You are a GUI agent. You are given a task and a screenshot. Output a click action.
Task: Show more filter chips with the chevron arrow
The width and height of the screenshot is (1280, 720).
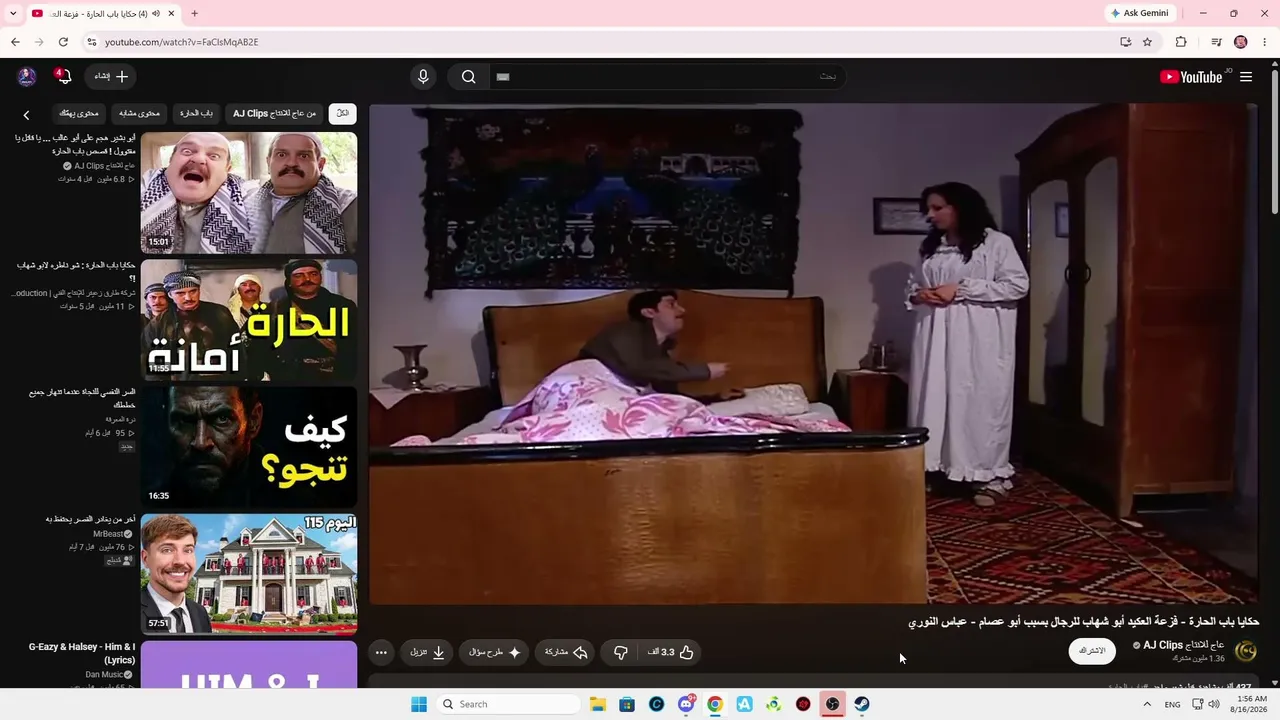click(x=26, y=115)
